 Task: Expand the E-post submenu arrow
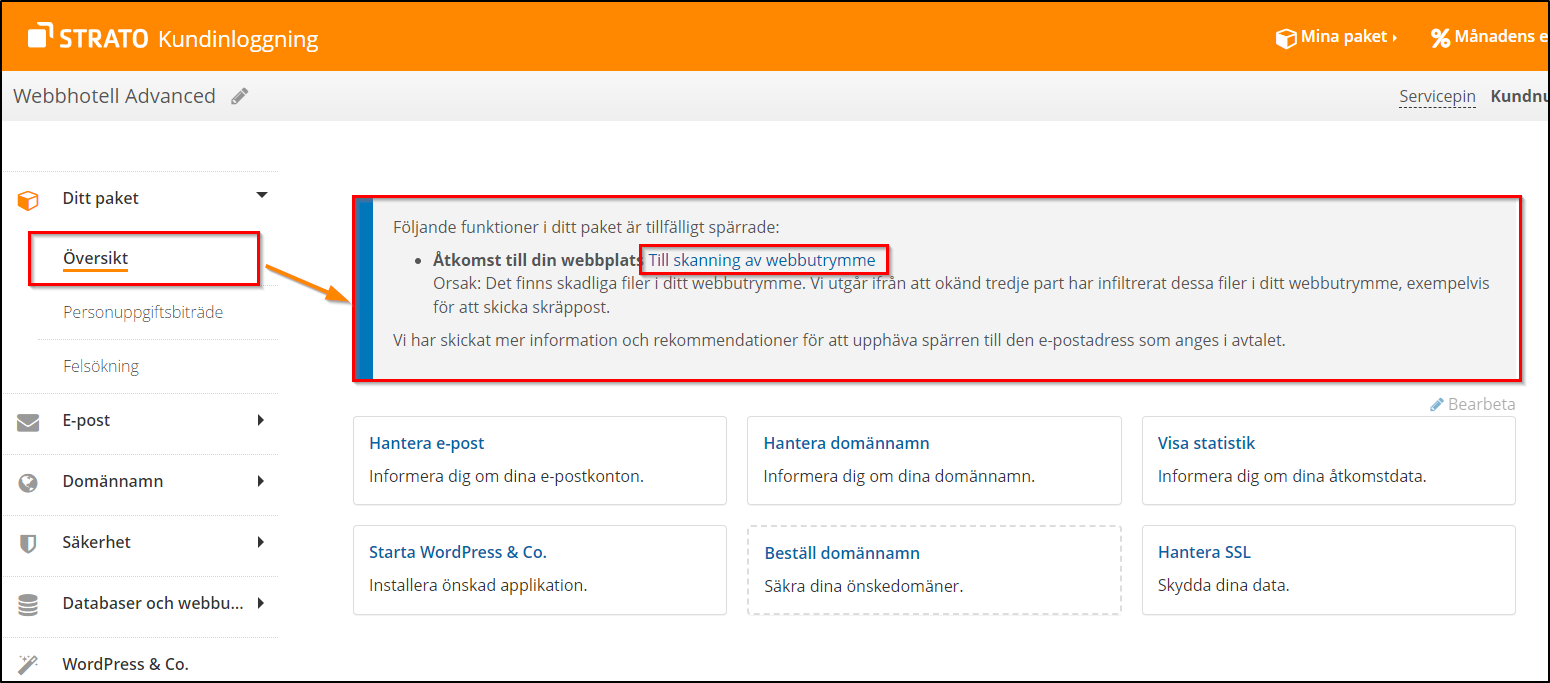[x=261, y=420]
